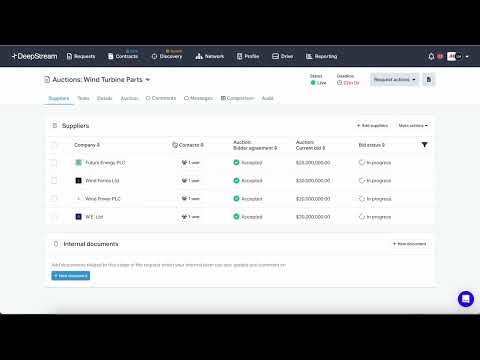This screenshot has width=480, height=360.
Task: Click In progress status for Wind Parts Ltd
Action: tap(375, 181)
